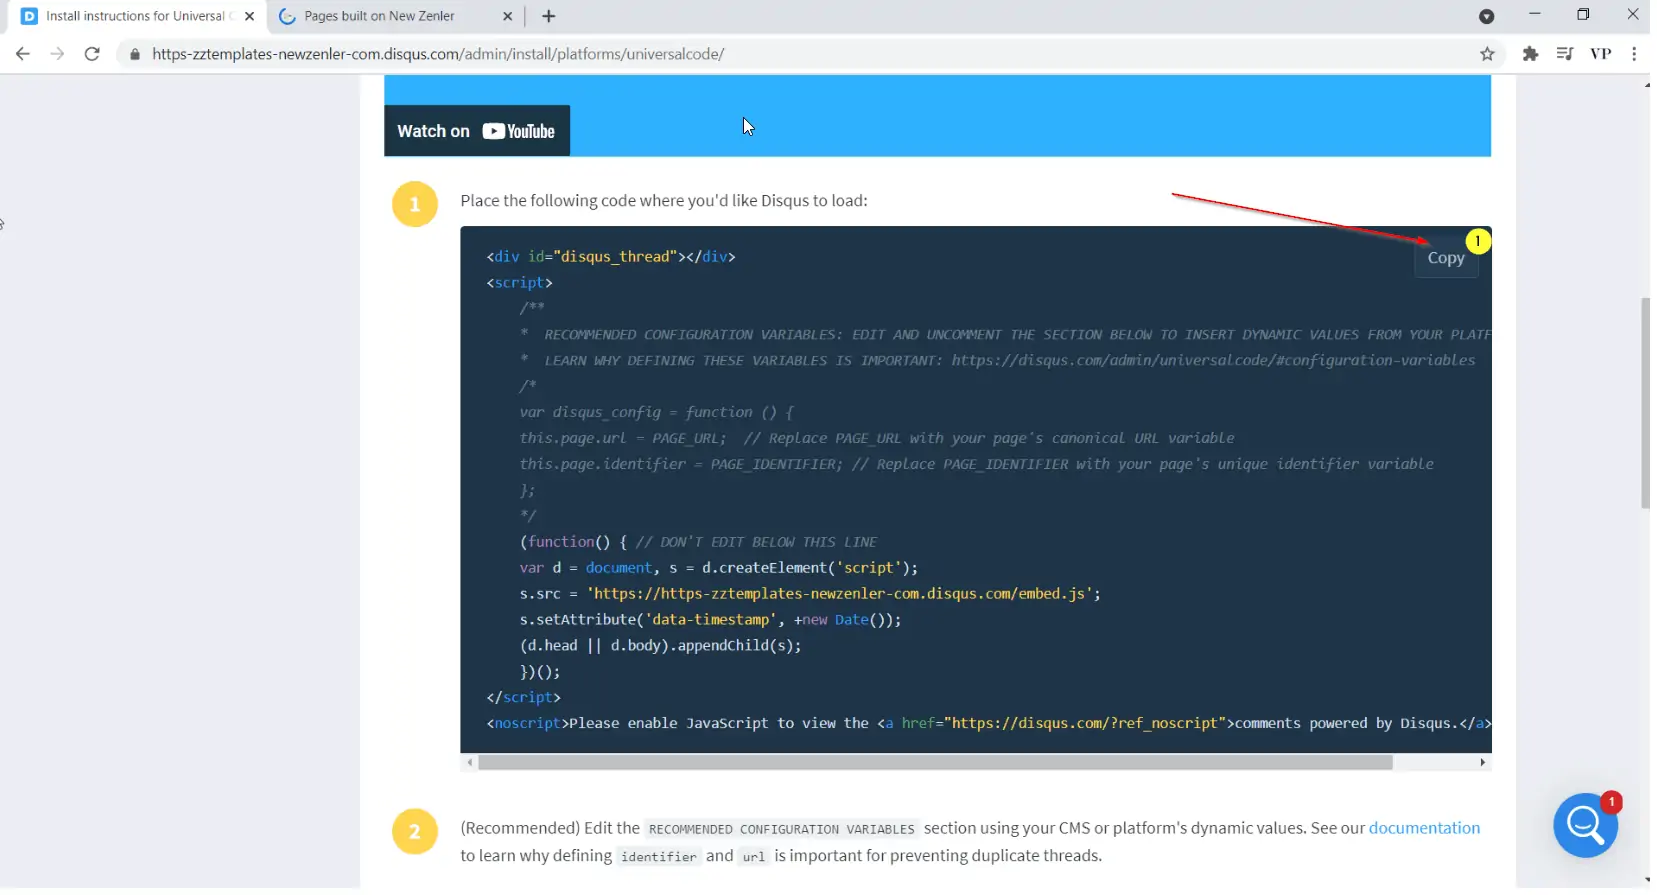Copy the Disqus embed code
Viewport: 1657px width, 895px height.
1445,258
